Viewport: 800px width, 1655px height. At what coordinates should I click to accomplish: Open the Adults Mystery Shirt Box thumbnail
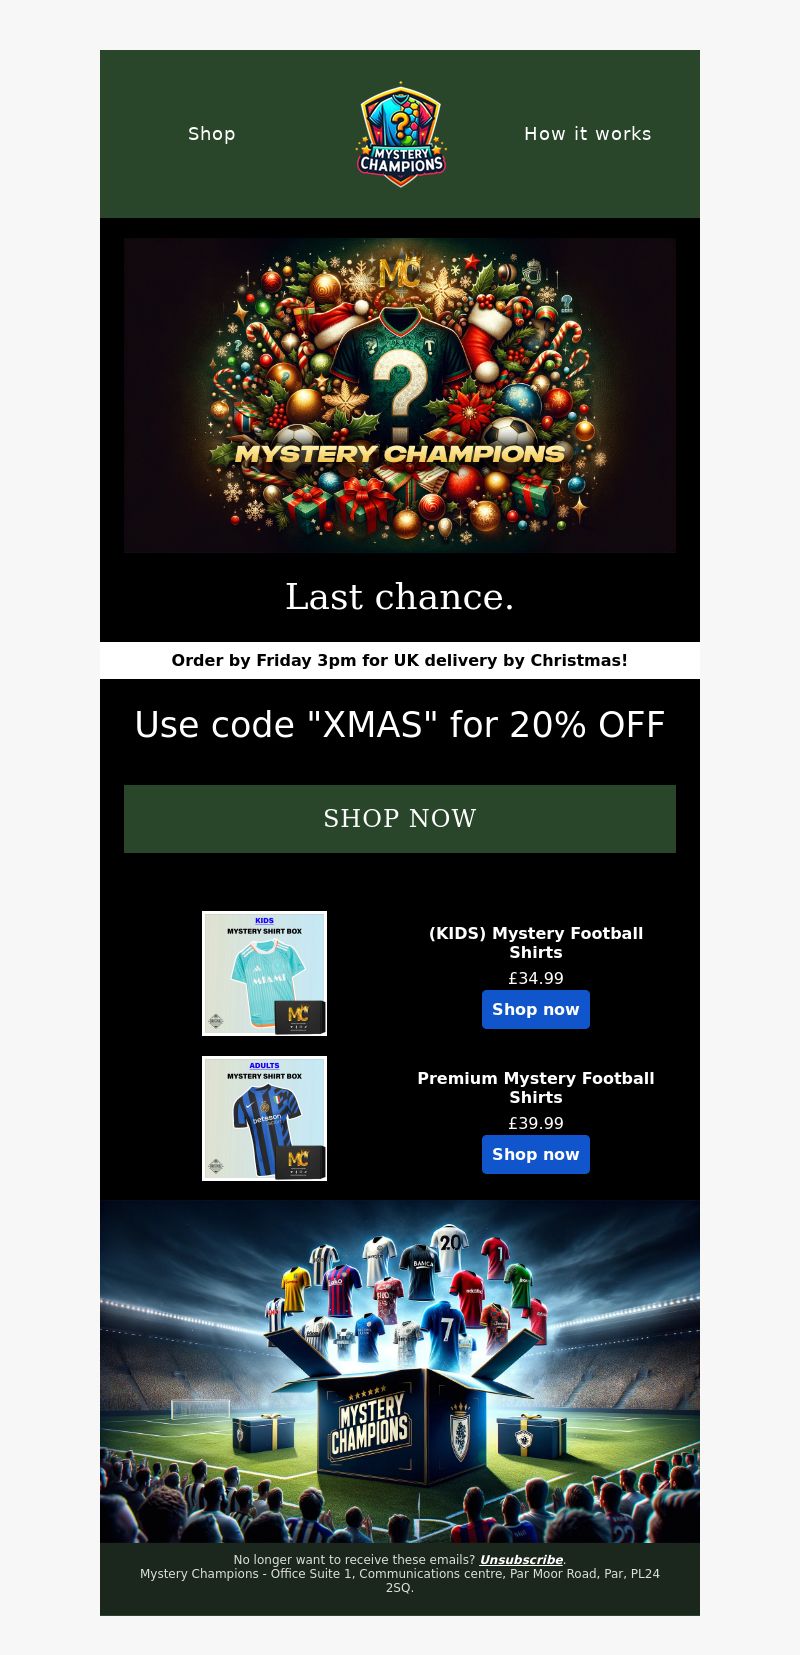[264, 1118]
